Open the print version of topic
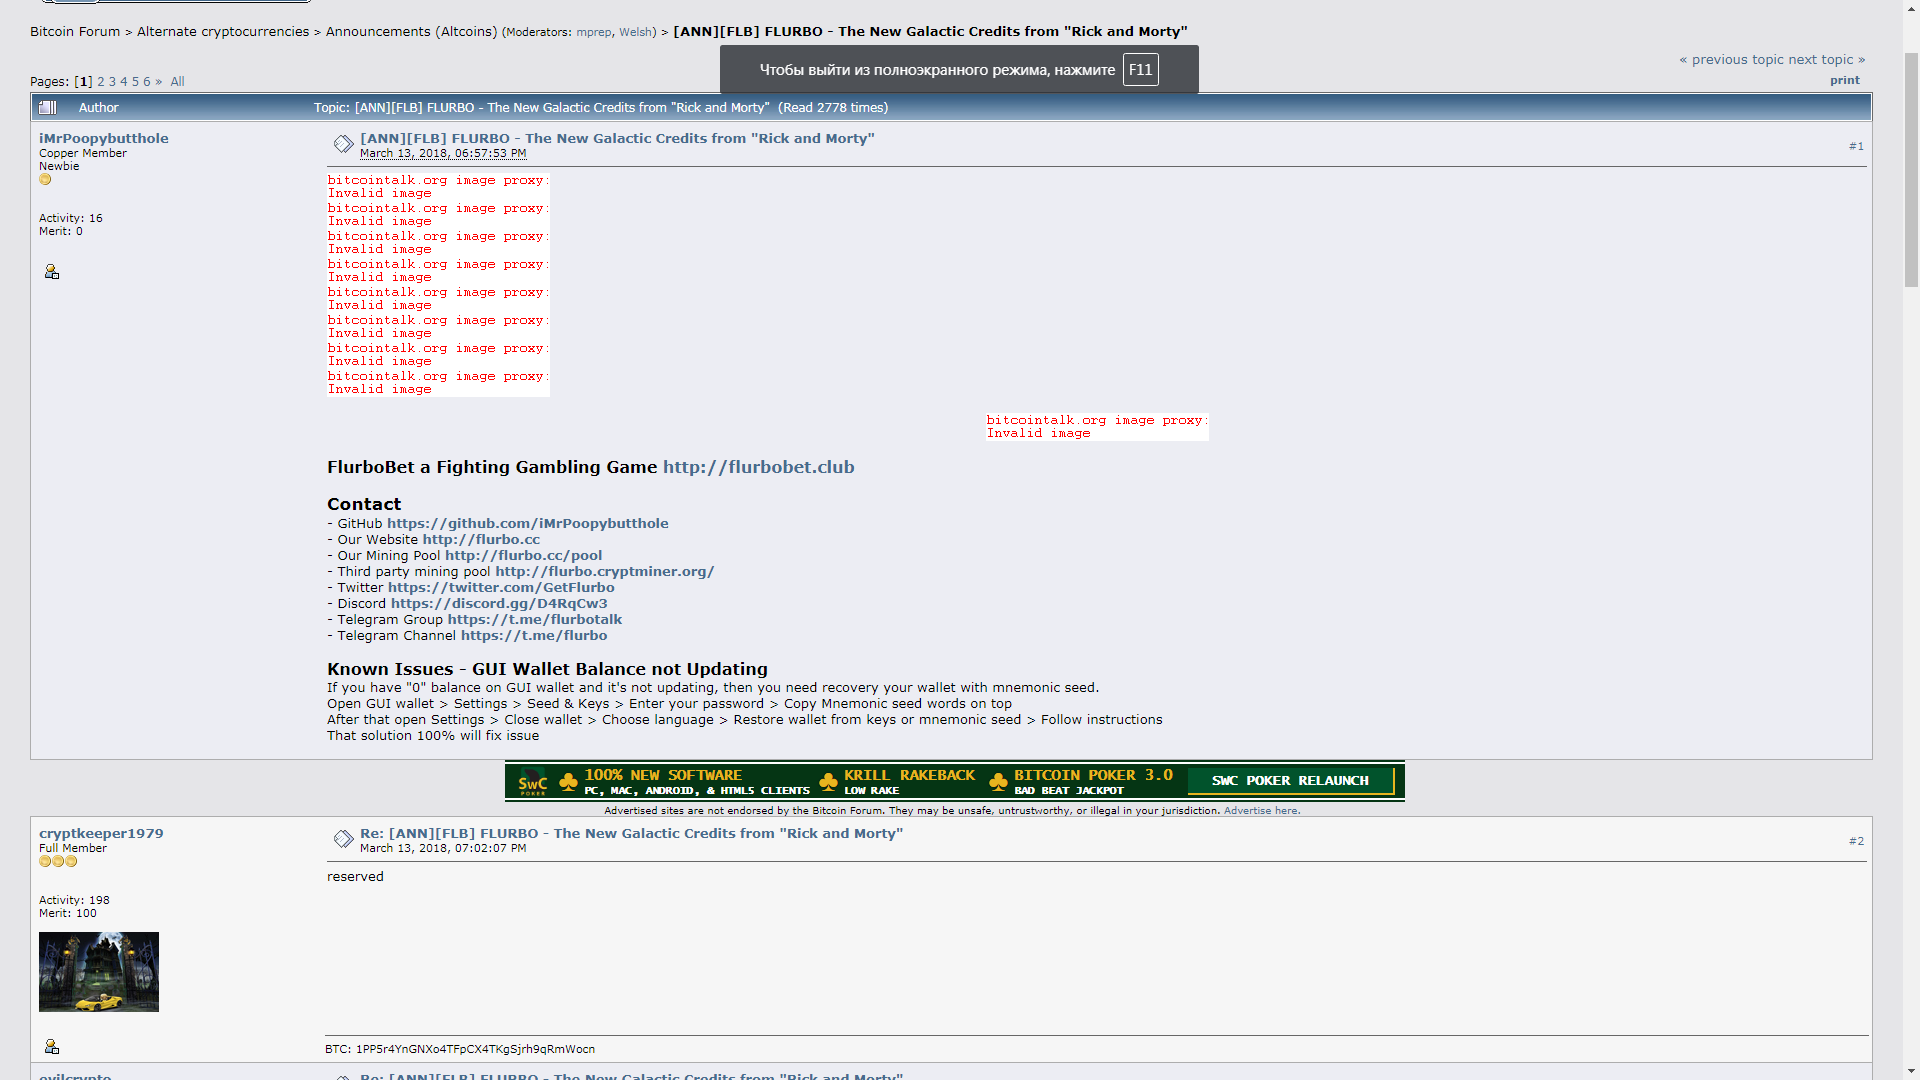The width and height of the screenshot is (1920, 1080). [1845, 81]
